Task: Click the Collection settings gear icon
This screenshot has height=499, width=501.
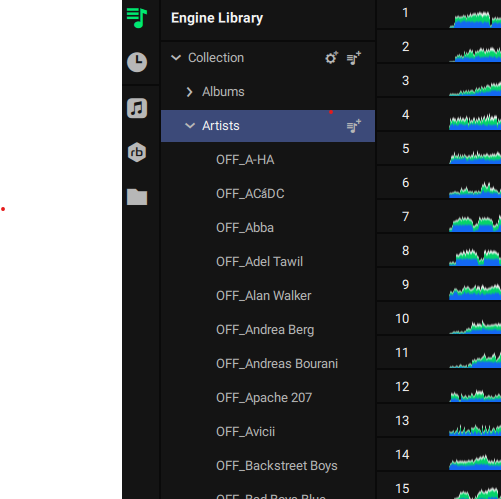Action: 332,58
